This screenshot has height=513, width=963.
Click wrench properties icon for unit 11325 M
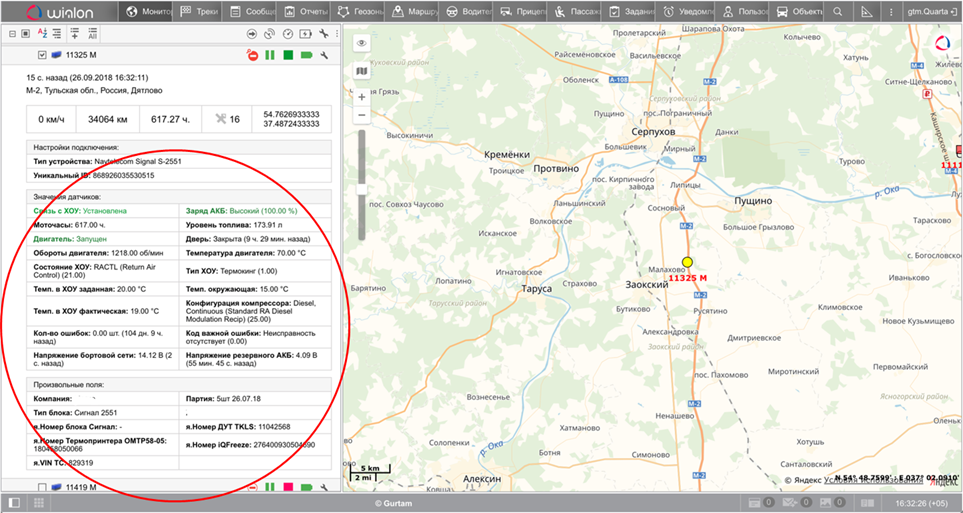coord(323,55)
